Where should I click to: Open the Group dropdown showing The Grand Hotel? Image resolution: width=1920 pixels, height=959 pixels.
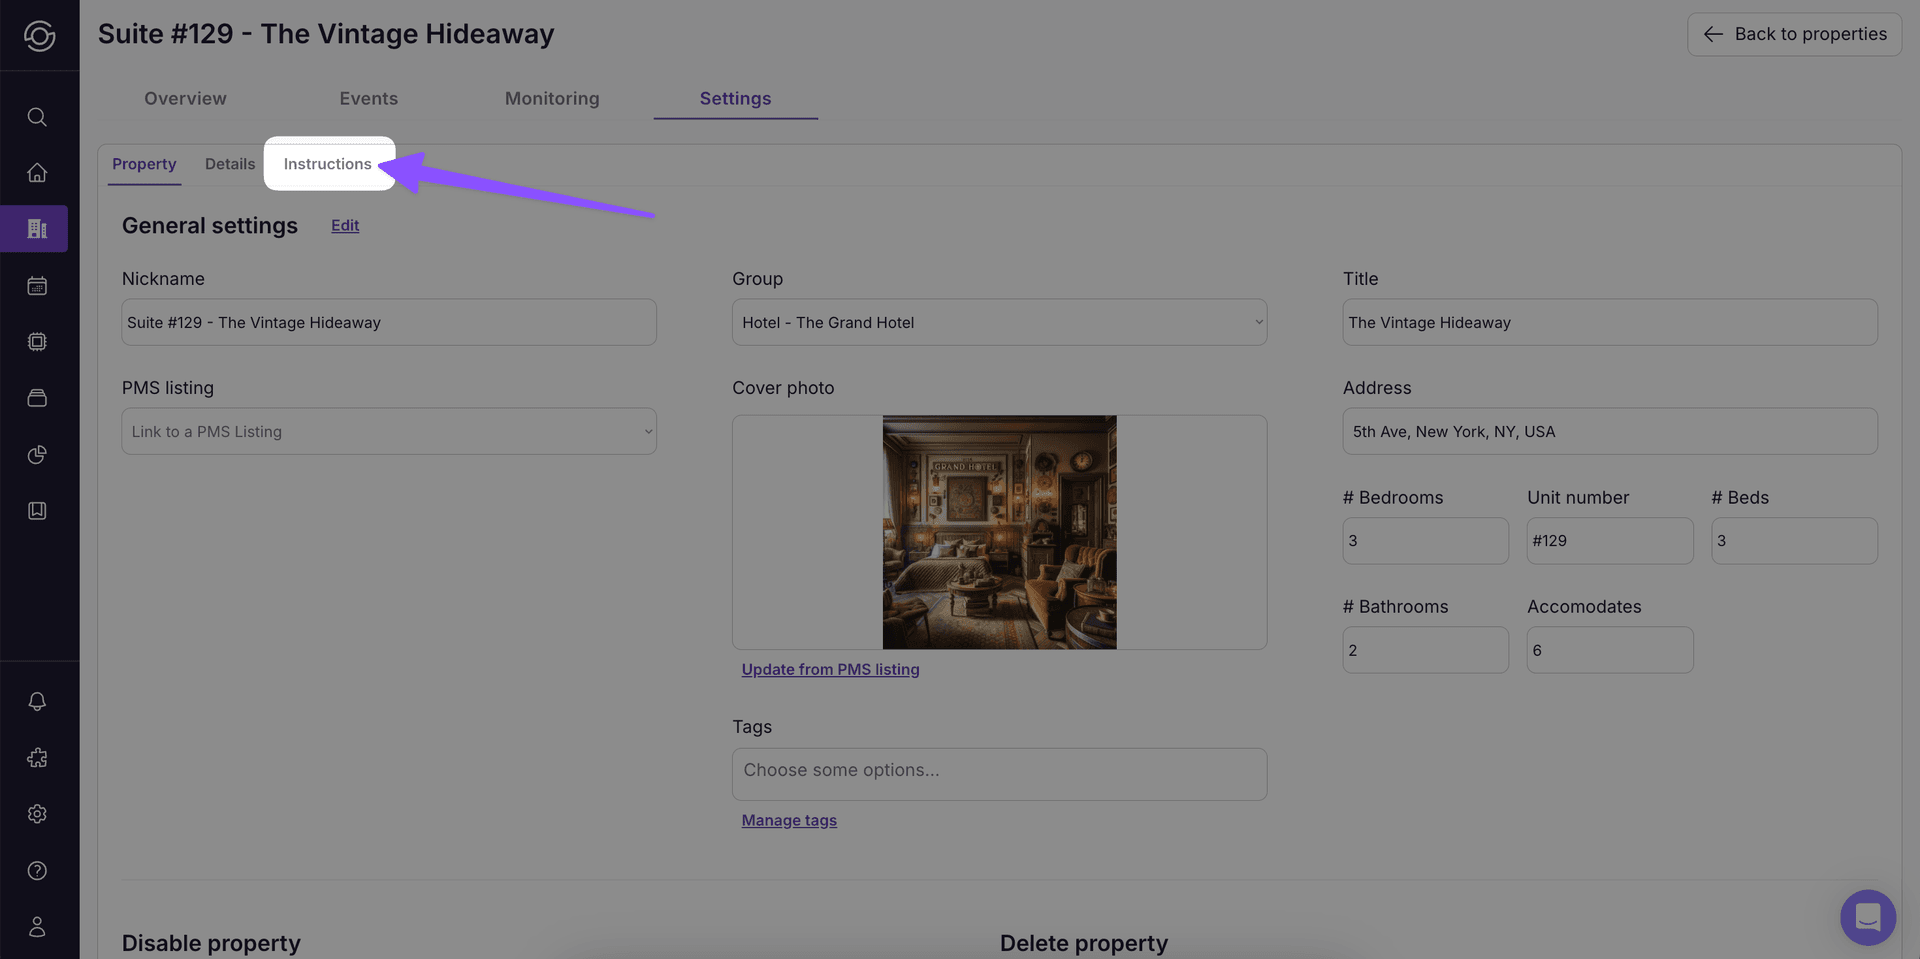pyautogui.click(x=998, y=322)
